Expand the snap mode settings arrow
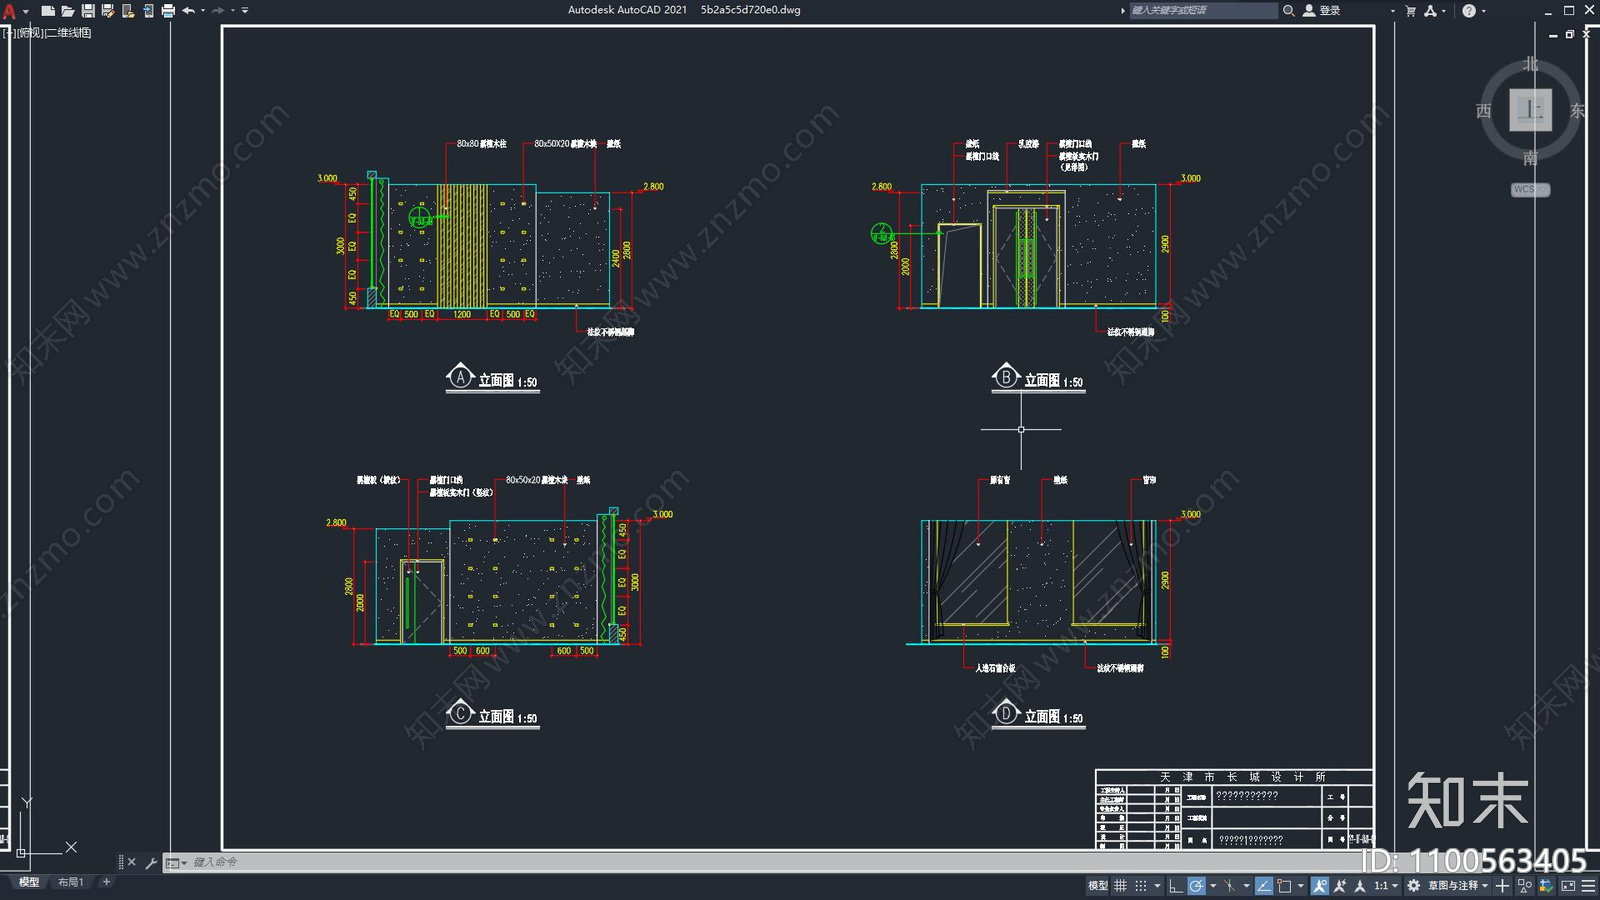The image size is (1600, 900). [x=1157, y=886]
